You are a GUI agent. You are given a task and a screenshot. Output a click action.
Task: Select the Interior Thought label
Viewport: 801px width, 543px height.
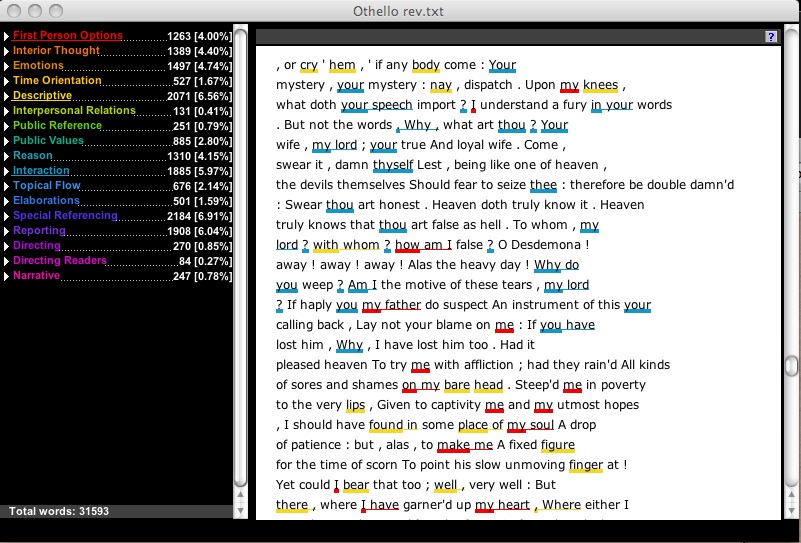(56, 50)
